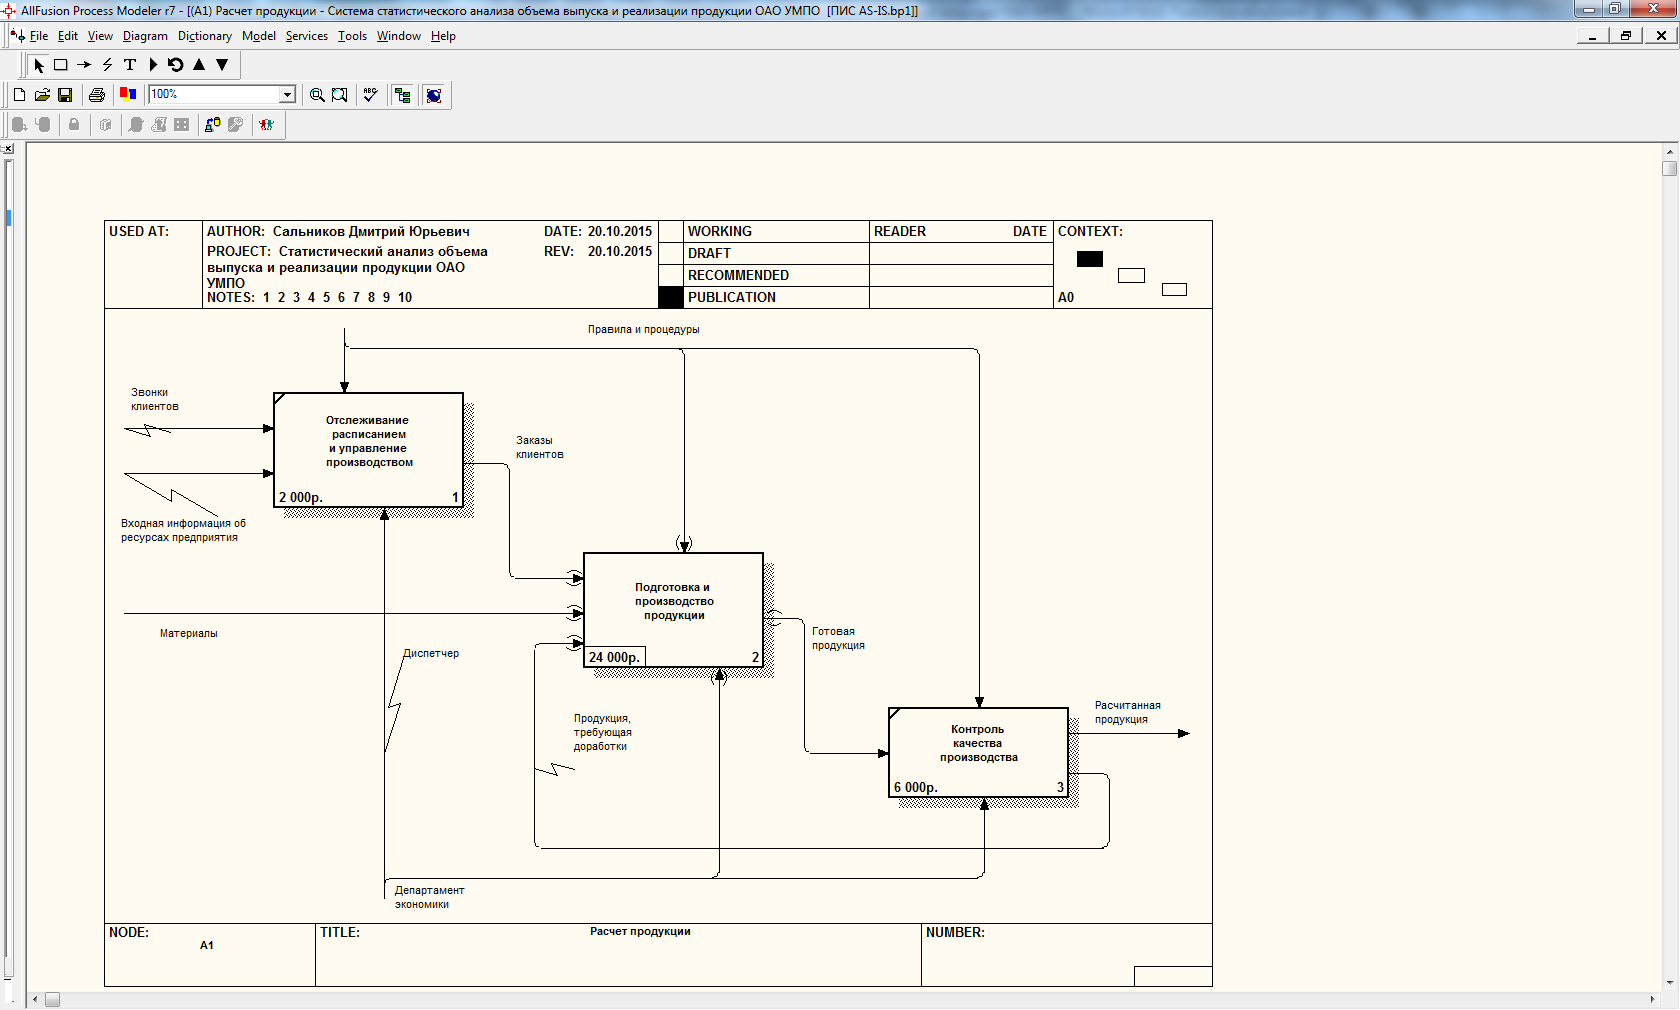This screenshot has width=1680, height=1010.
Task: Select the Arrow drawing tool
Action: pos(84,65)
